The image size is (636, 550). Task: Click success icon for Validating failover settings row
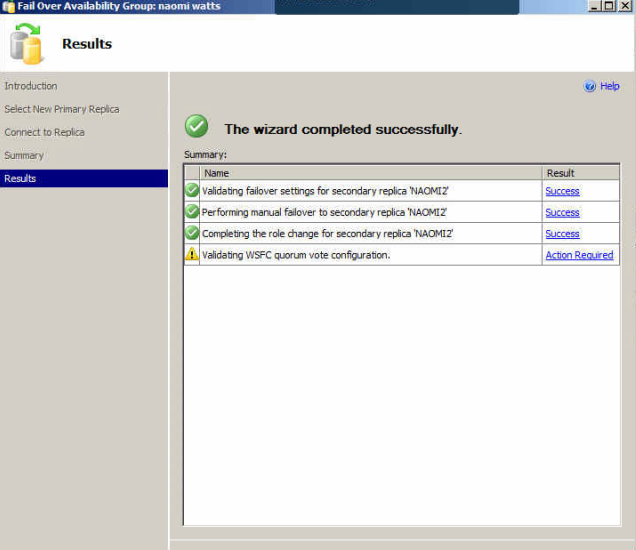(x=192, y=190)
